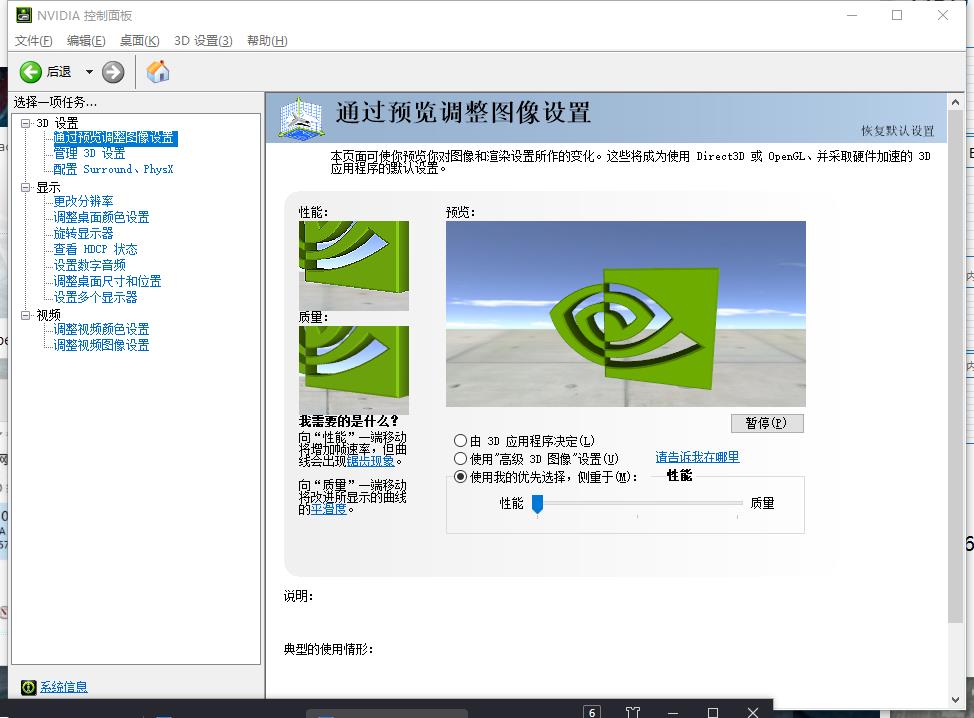Screen dimensions: 974x718
Task: Click the NVIDIA logo in title bar
Action: (23, 15)
